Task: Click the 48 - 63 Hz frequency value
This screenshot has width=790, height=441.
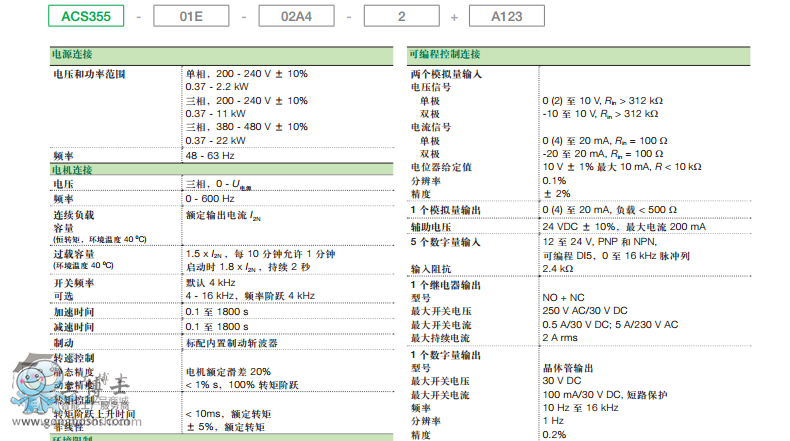Action: pos(209,156)
